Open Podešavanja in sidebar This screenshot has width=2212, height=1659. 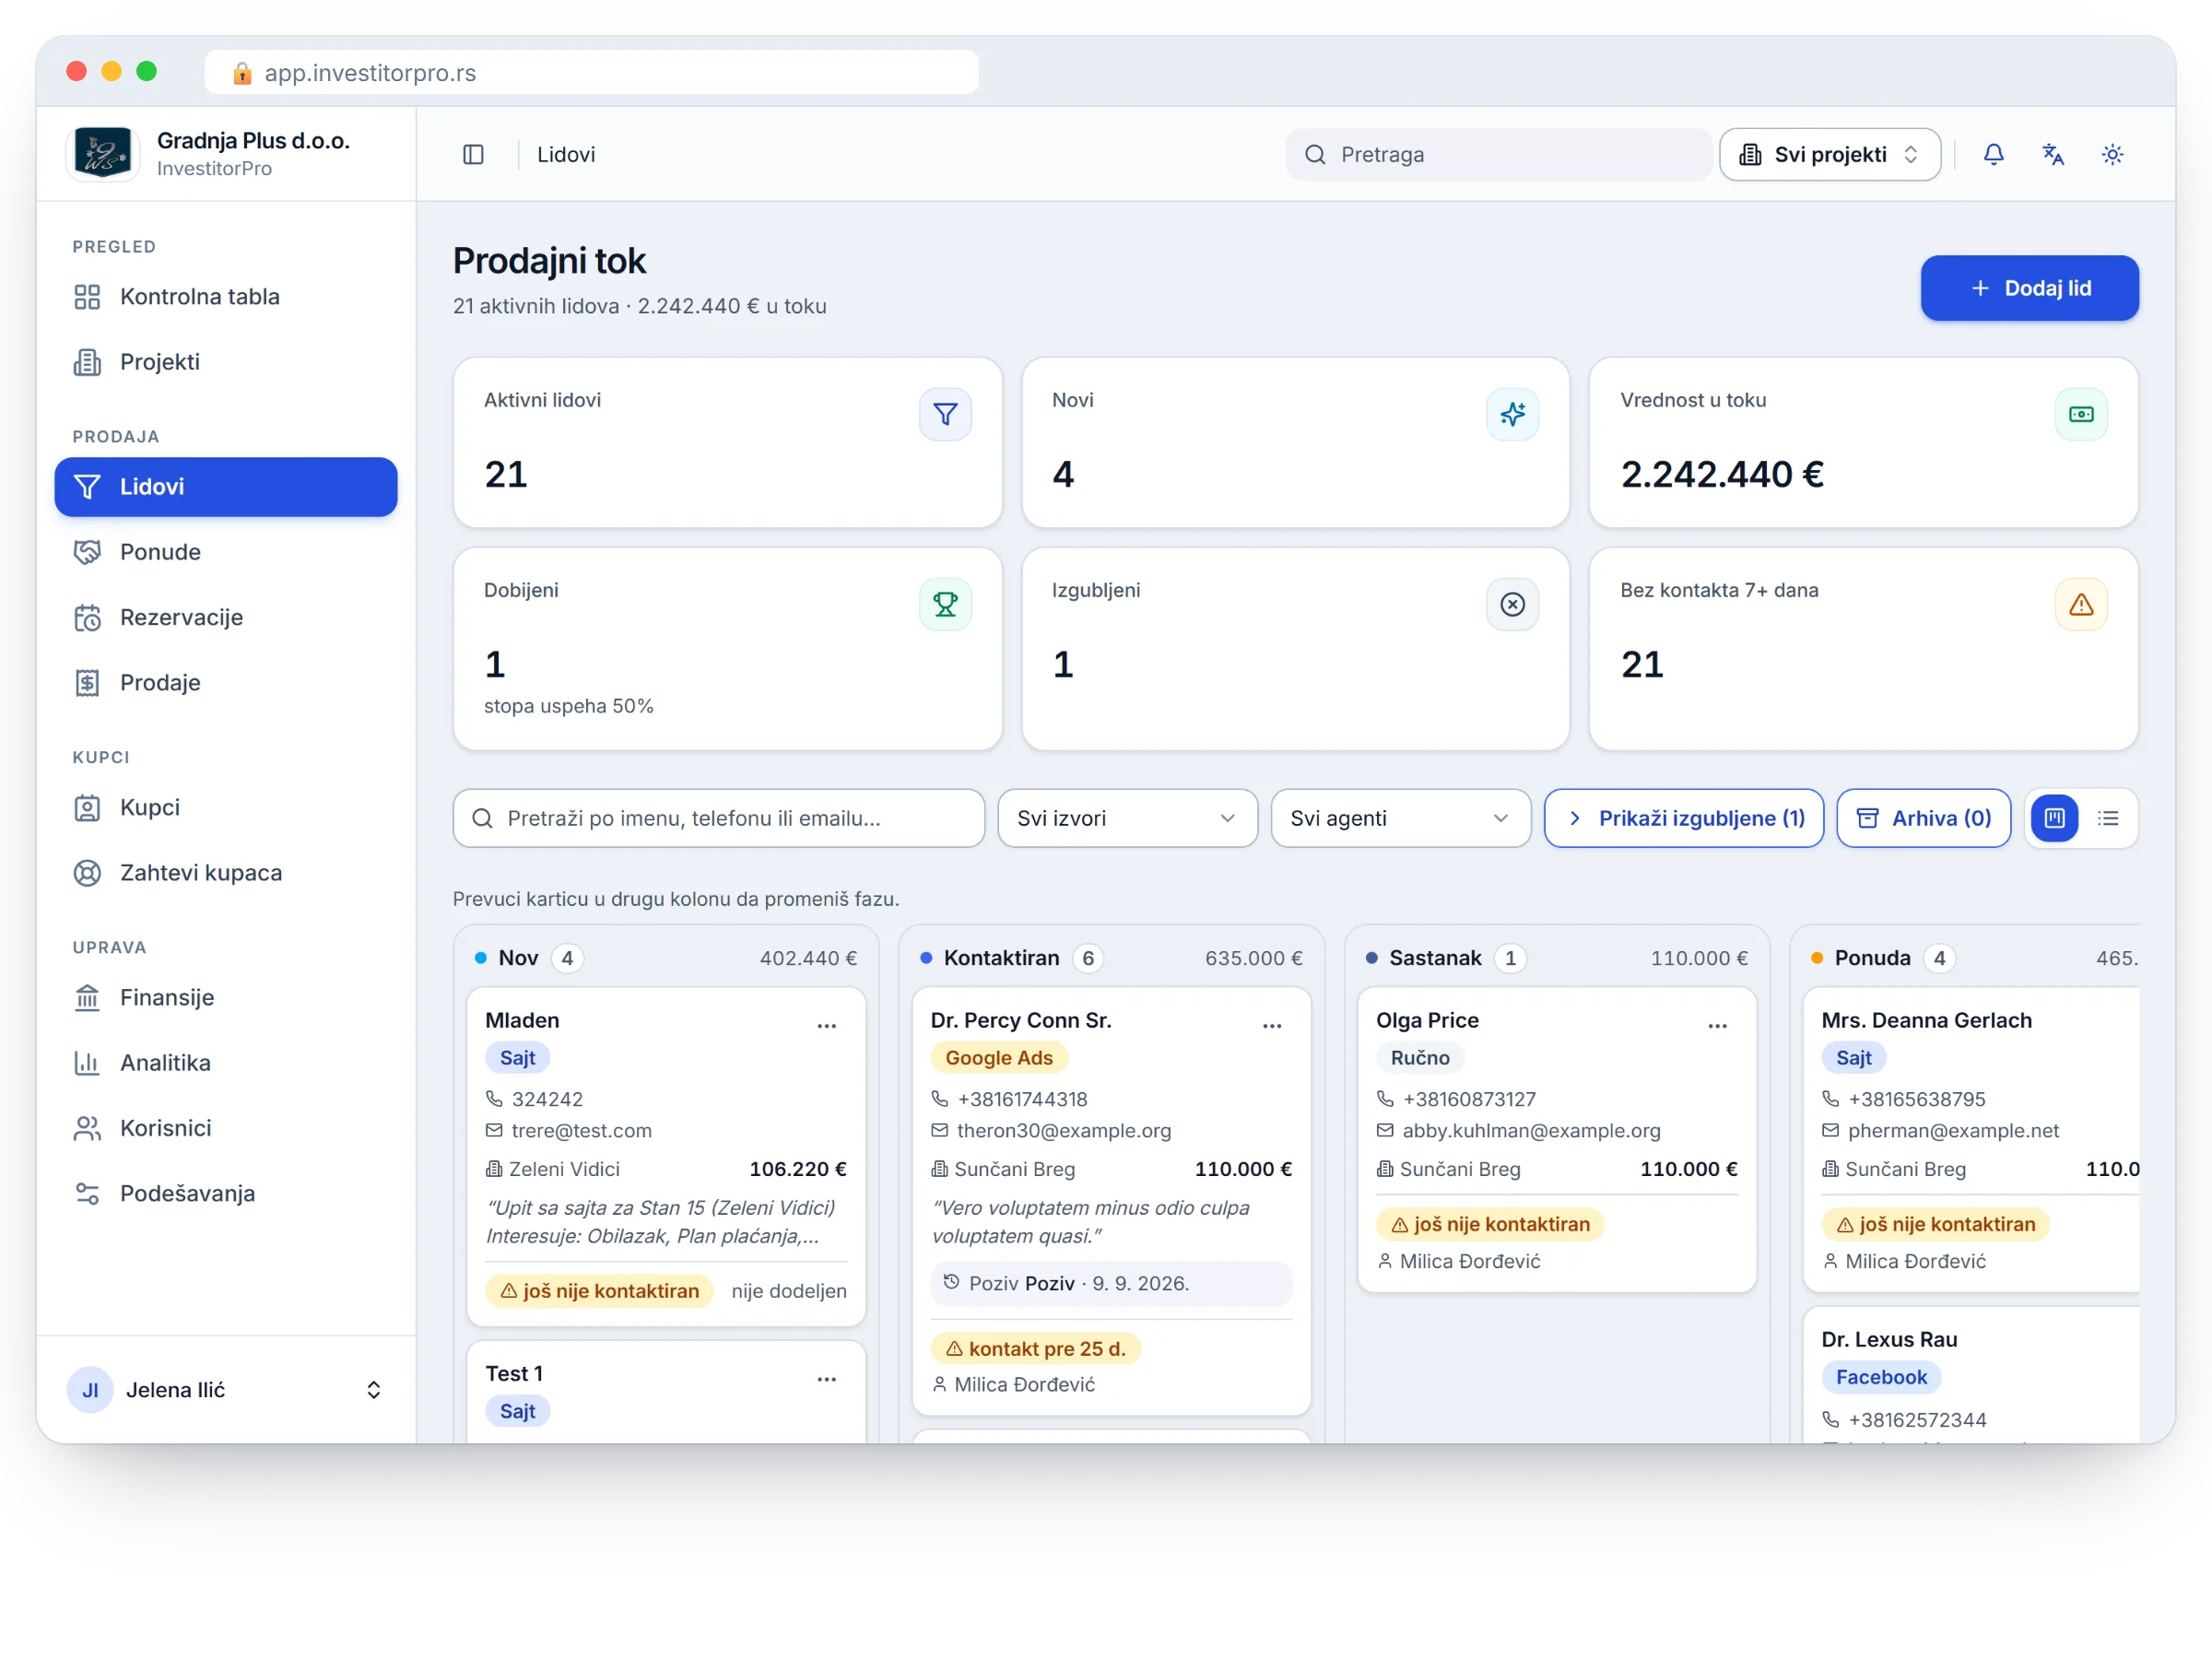226,1193
